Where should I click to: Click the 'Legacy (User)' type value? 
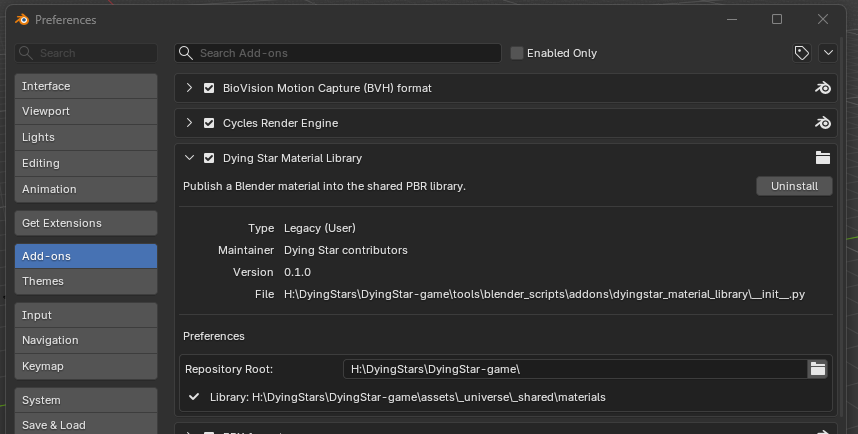[320, 228]
